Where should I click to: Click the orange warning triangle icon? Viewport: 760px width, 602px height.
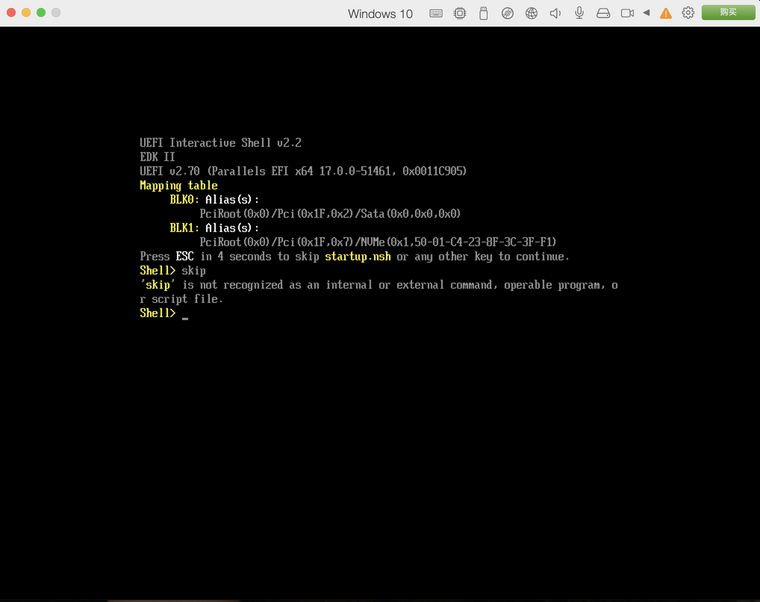click(x=666, y=13)
